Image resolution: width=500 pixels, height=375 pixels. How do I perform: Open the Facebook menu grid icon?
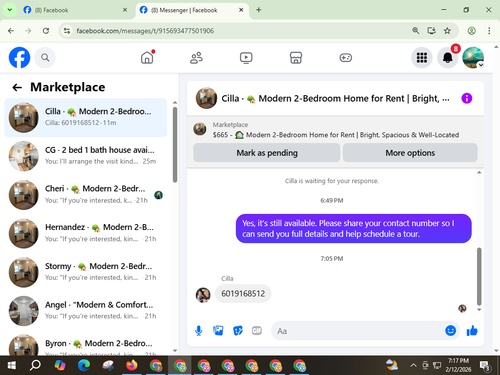pos(422,58)
